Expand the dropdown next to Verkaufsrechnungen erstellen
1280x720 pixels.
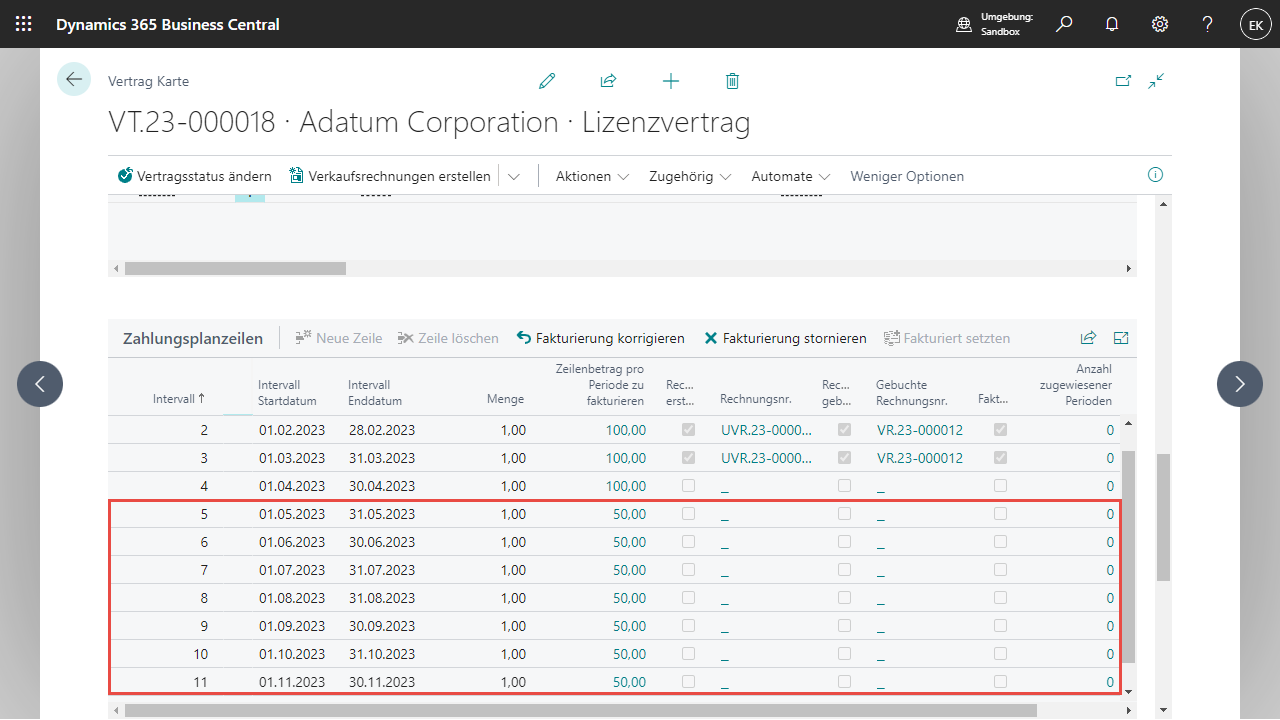pos(513,176)
